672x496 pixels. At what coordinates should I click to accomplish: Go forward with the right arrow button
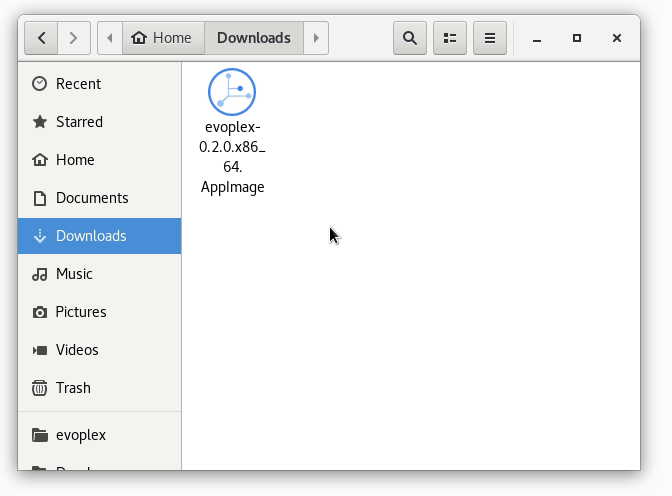74,38
